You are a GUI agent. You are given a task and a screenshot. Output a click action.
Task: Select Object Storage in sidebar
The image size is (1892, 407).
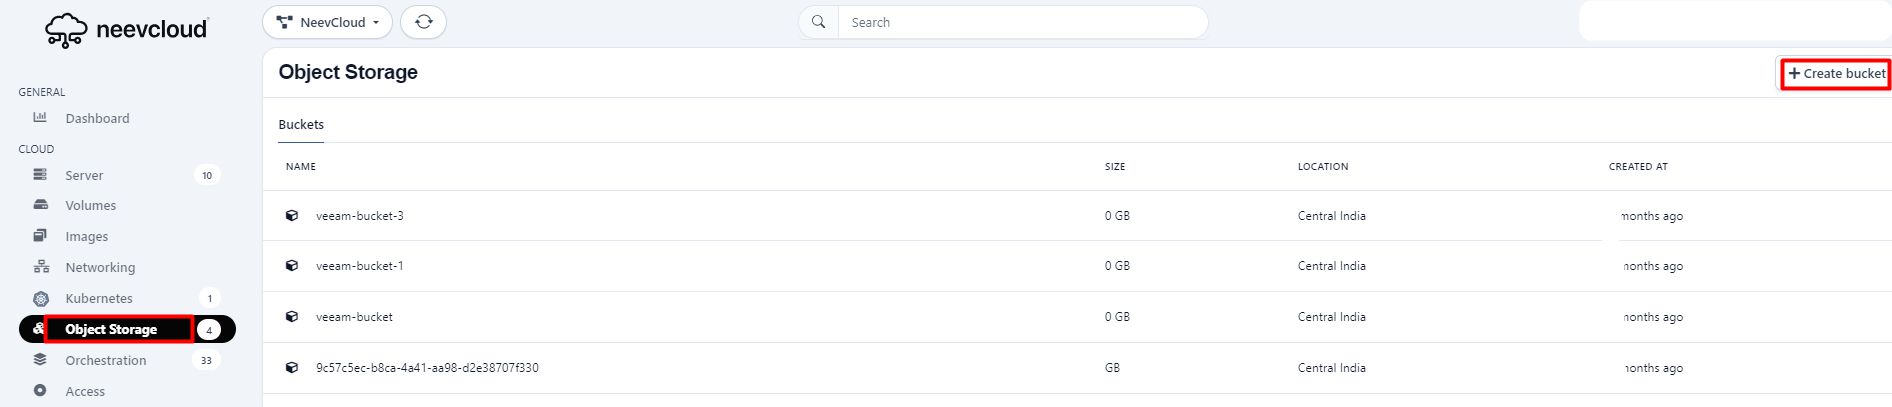[x=111, y=329]
